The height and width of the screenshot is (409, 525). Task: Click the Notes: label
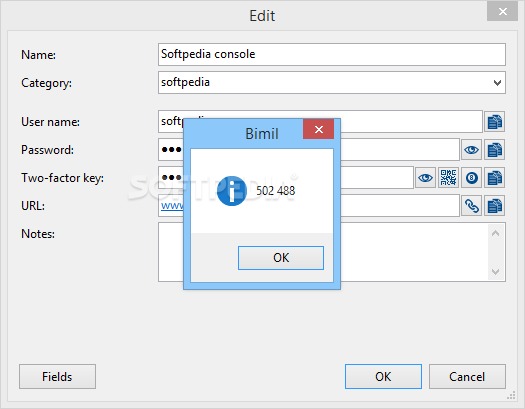38,234
